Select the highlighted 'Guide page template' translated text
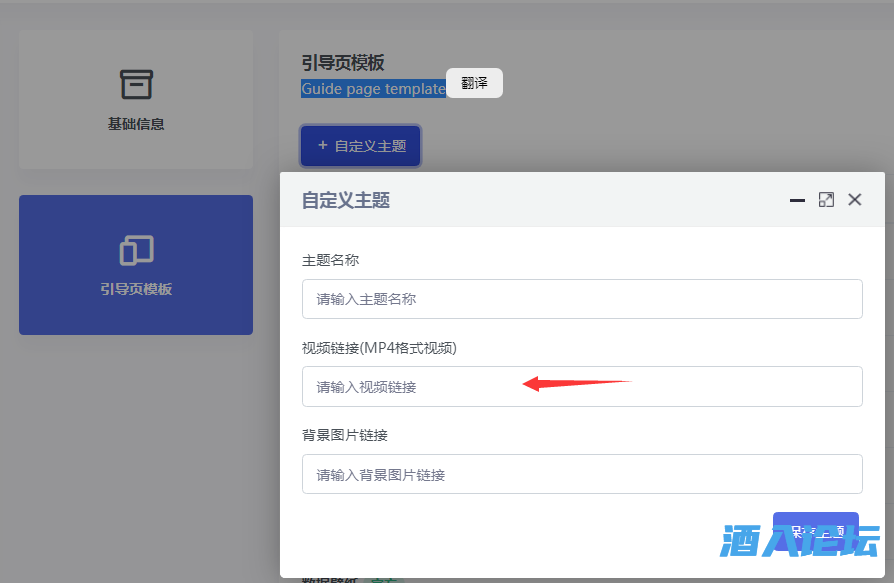The image size is (894, 583). (x=373, y=88)
